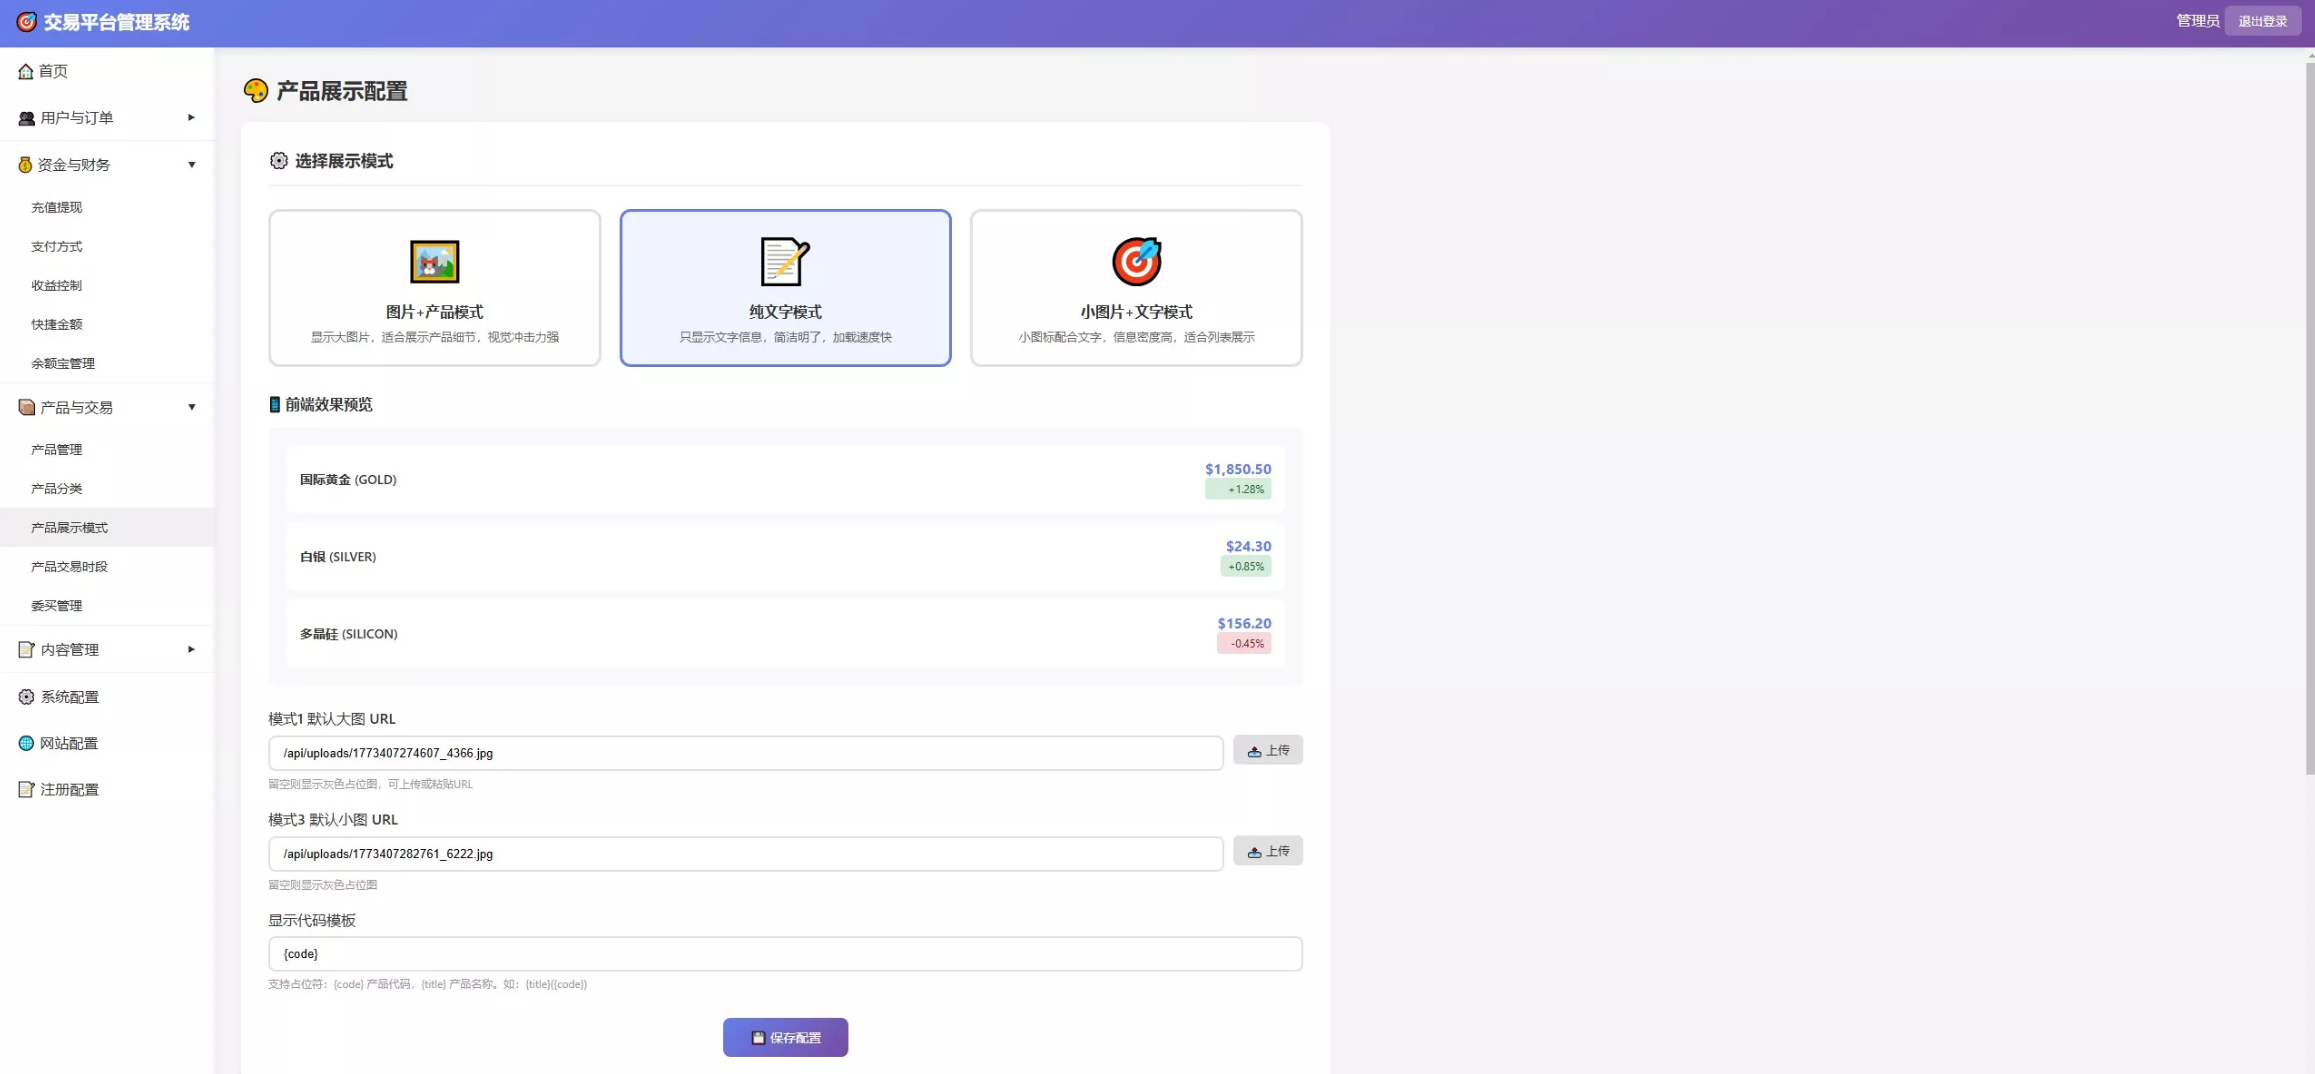Click the home icon beside 首页
The image size is (2315, 1074).
click(x=26, y=71)
